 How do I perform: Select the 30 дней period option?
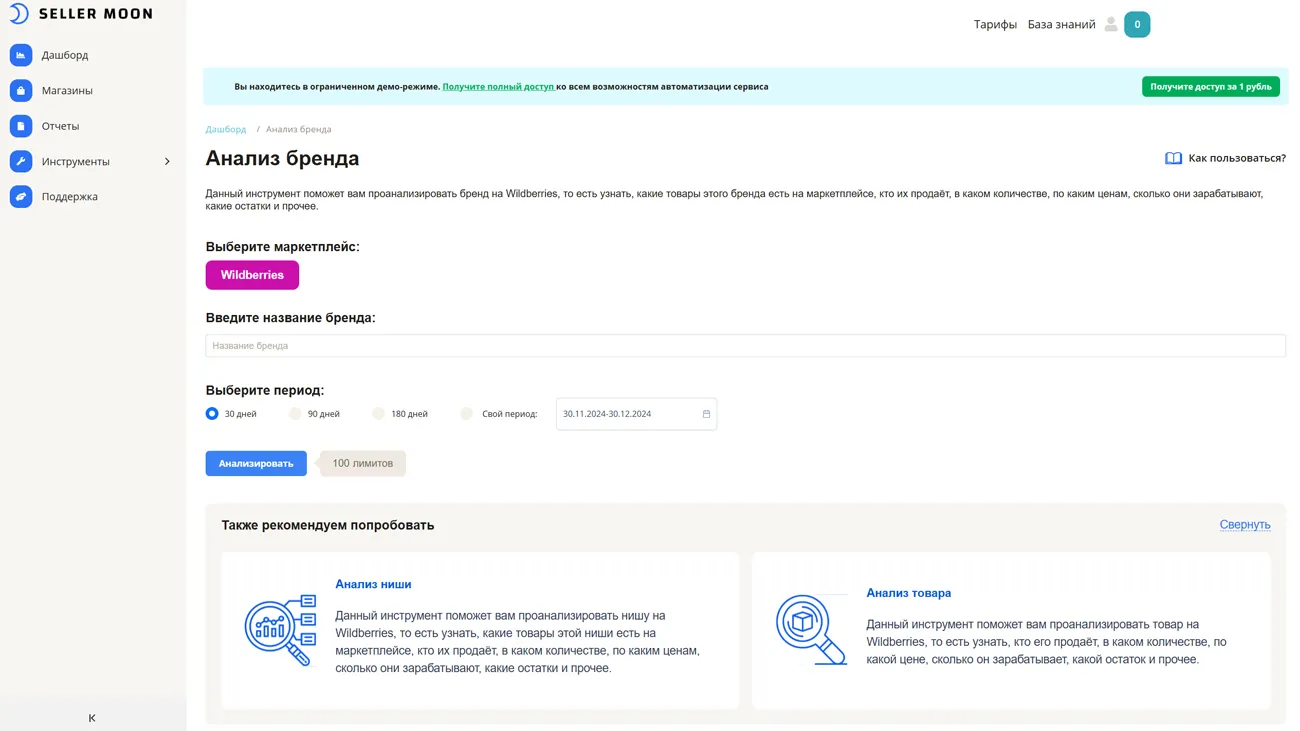coord(212,414)
